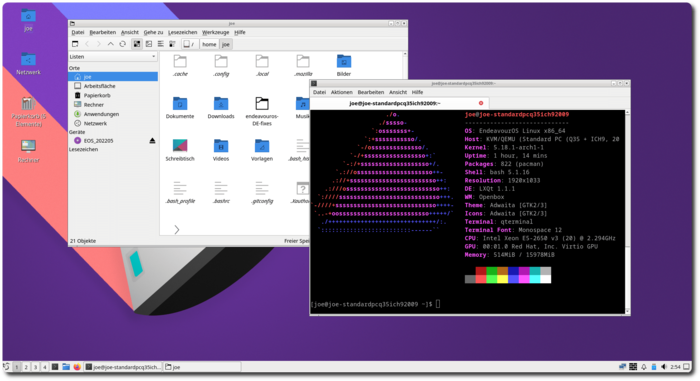Click the home path button

209,44
